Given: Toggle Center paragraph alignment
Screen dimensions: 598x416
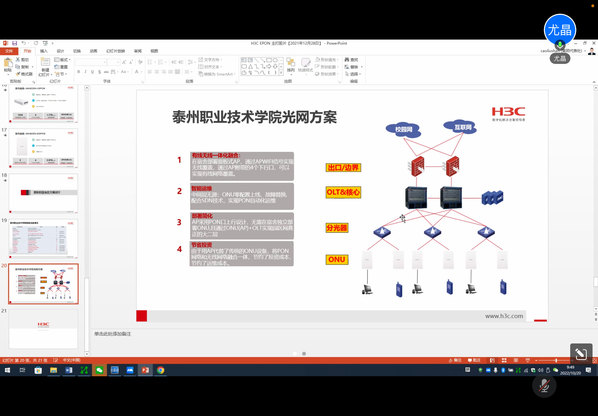Looking at the screenshot, I should click(157, 72).
